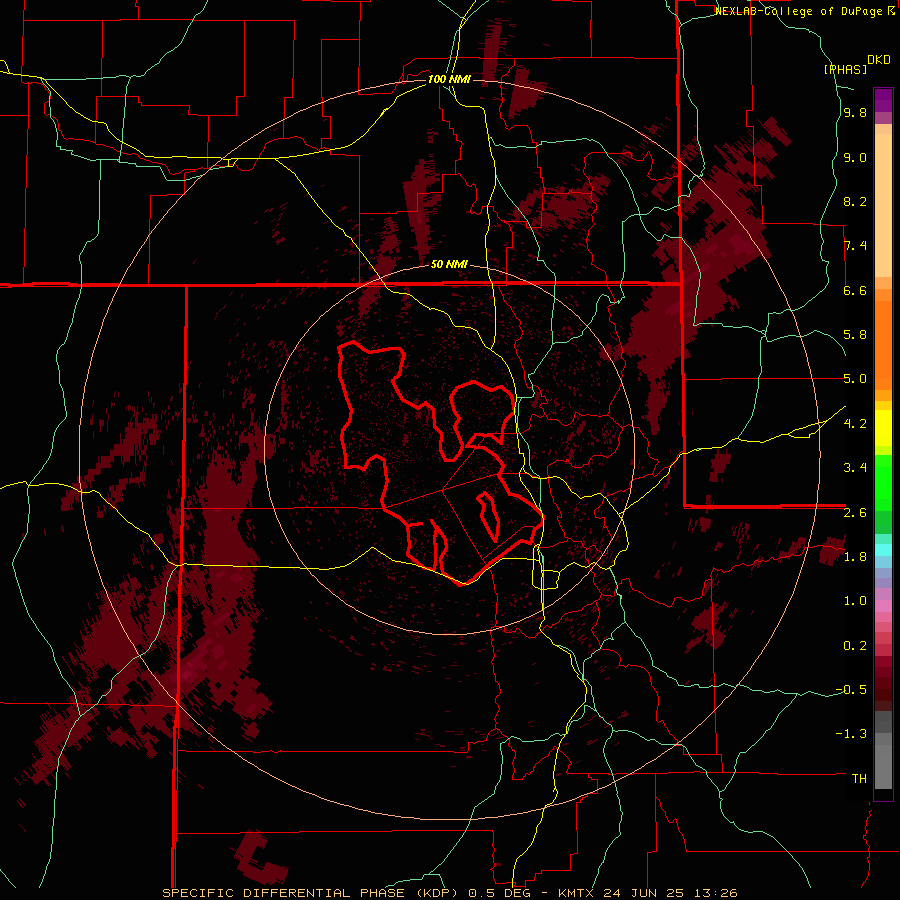Click the 8.2 legend value

855,201
